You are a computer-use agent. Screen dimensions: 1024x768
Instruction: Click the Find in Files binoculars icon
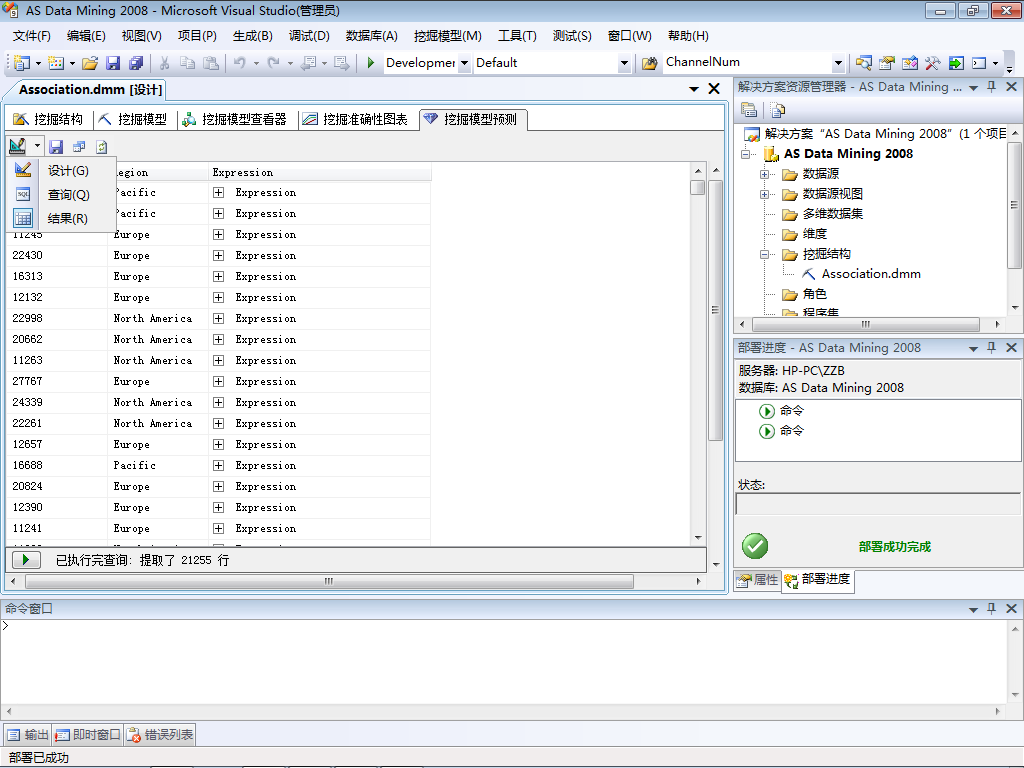click(x=649, y=63)
